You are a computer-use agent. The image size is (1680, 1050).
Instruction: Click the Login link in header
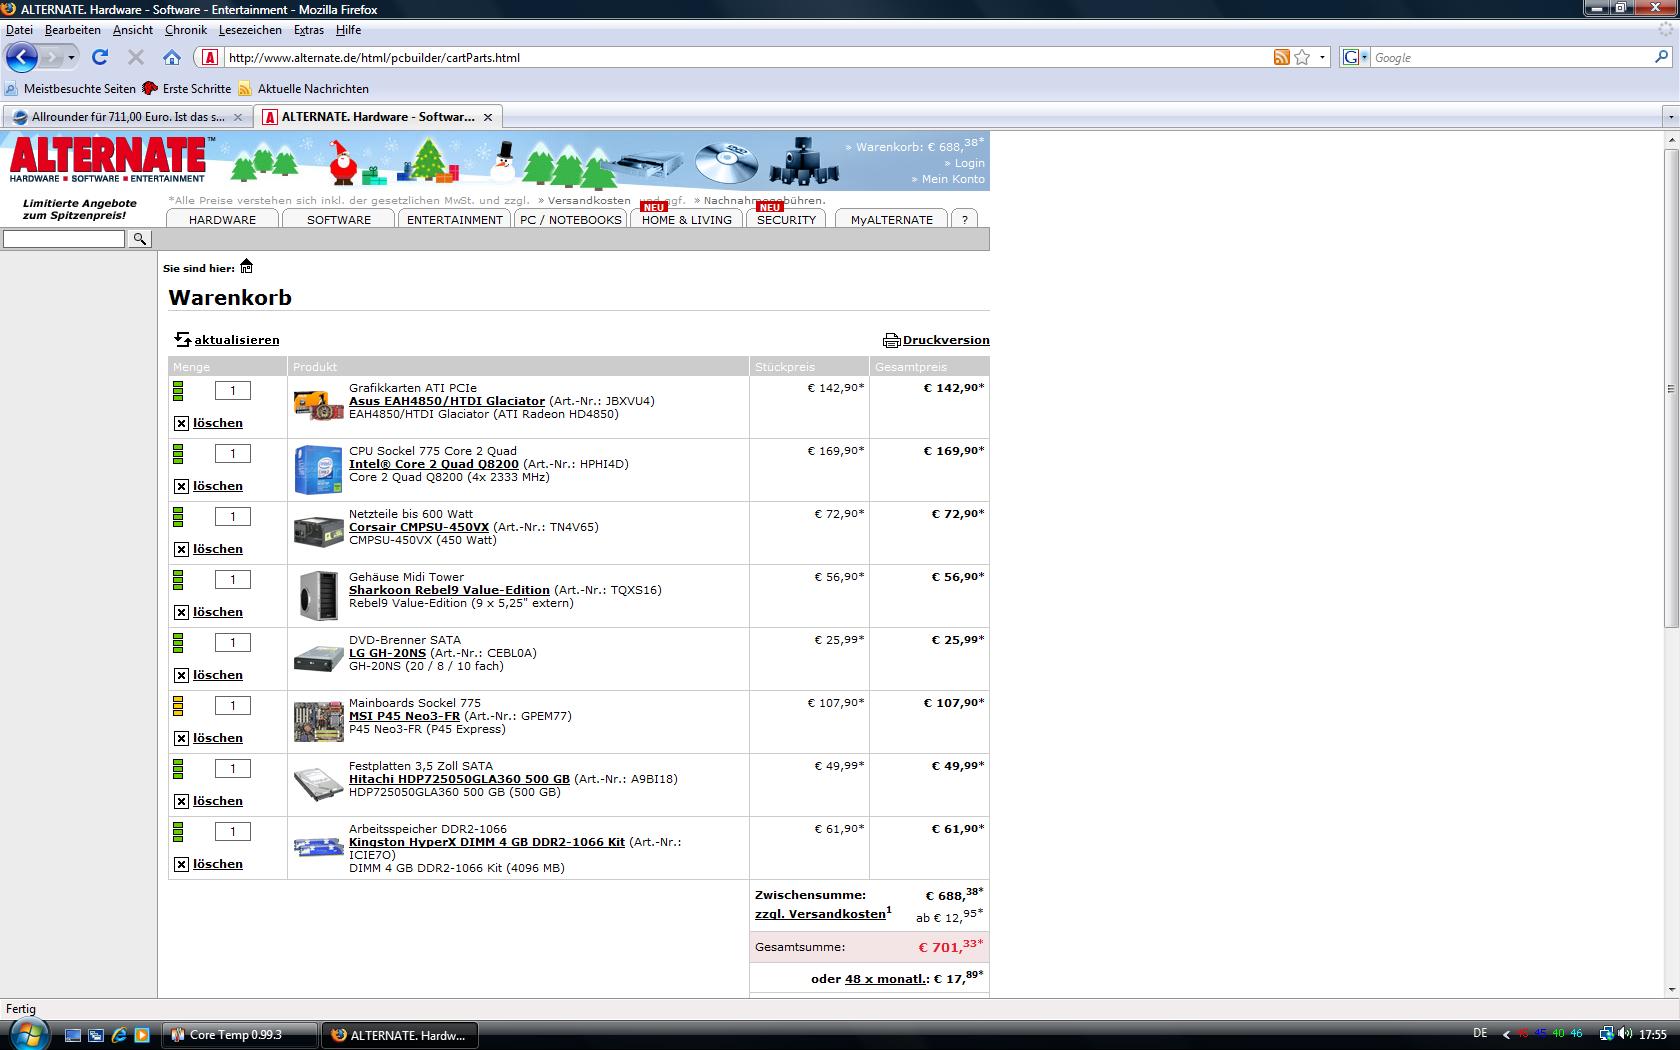pyautogui.click(x=969, y=163)
